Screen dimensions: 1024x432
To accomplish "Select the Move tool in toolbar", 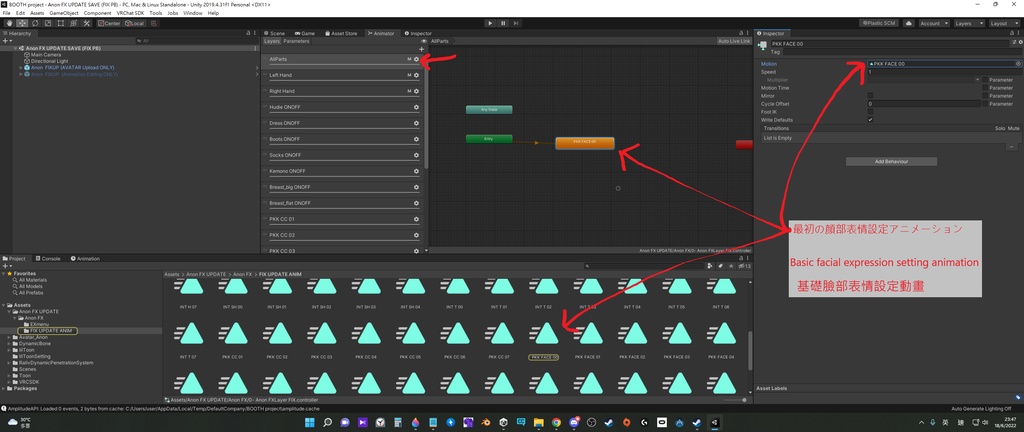I will pos(22,23).
